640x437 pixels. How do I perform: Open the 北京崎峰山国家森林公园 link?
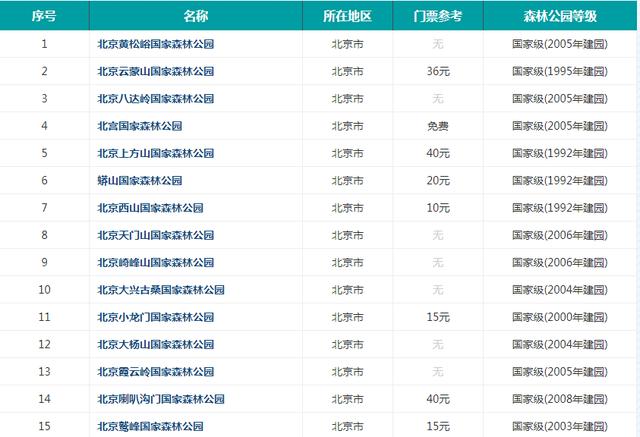click(155, 262)
